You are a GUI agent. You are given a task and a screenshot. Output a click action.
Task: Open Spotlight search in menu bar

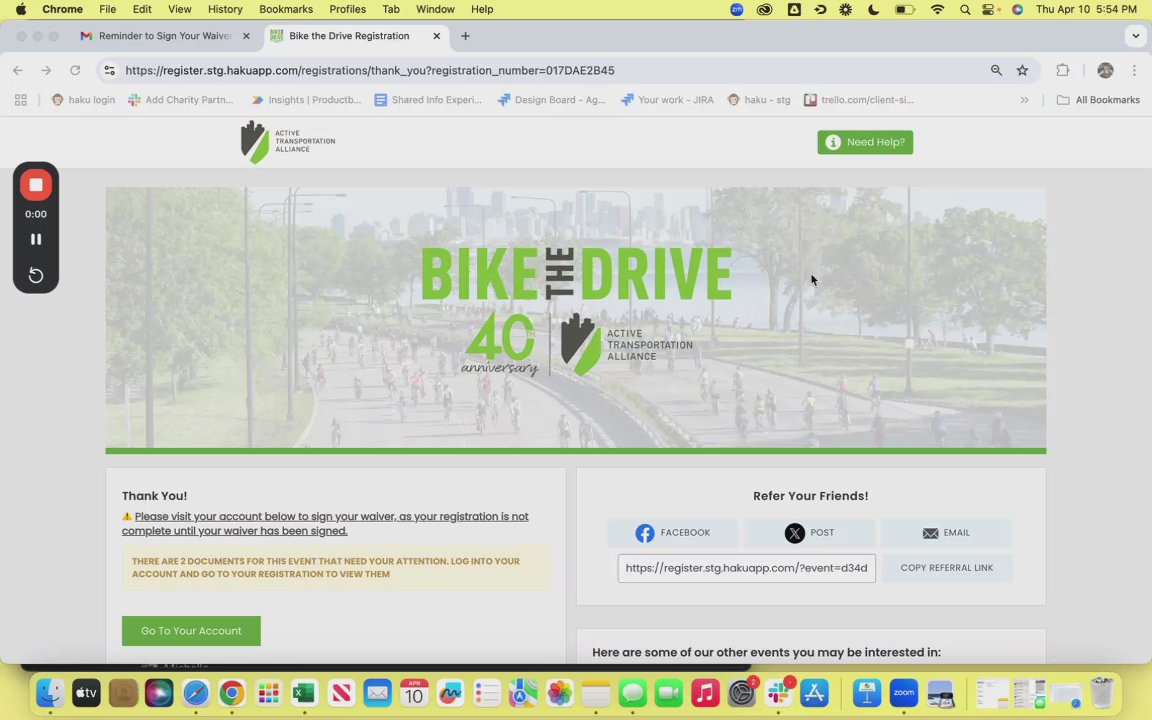[x=965, y=10]
